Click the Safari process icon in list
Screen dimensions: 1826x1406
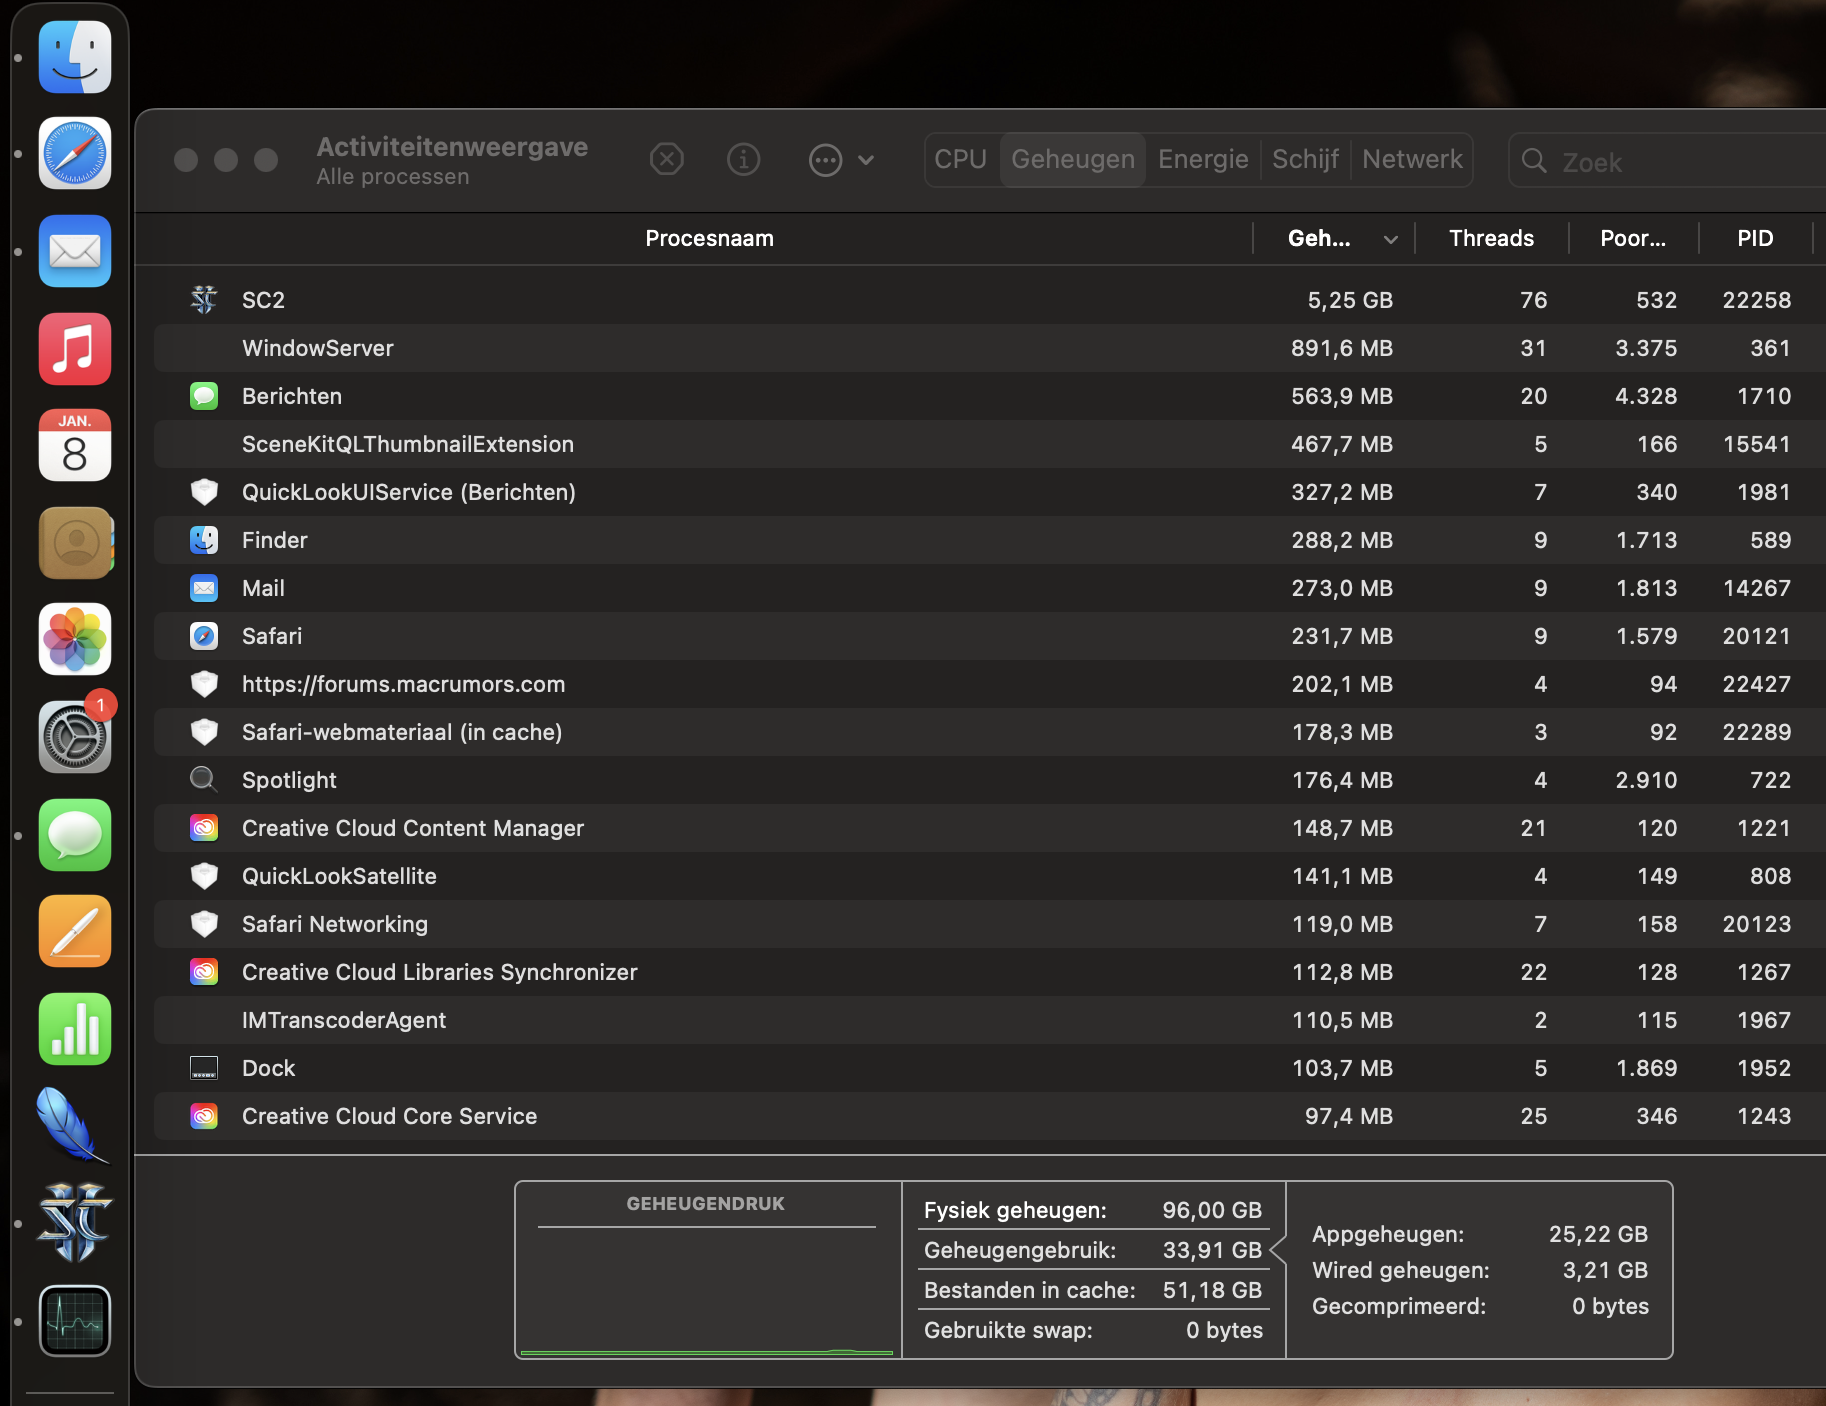click(204, 636)
